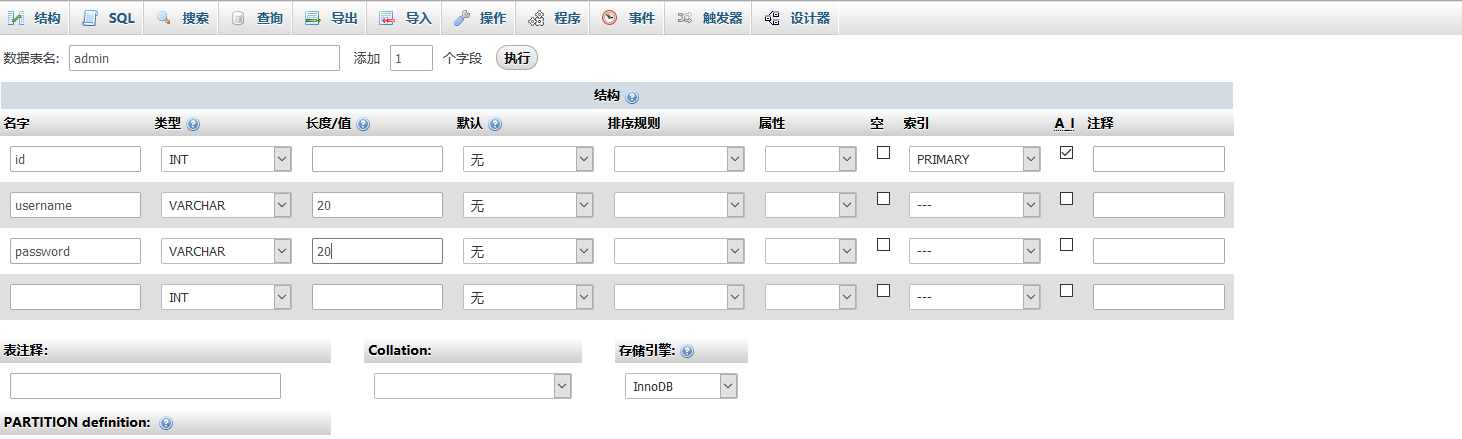Open the 导入 tab
Screen dimensions: 1462x439
(405, 18)
